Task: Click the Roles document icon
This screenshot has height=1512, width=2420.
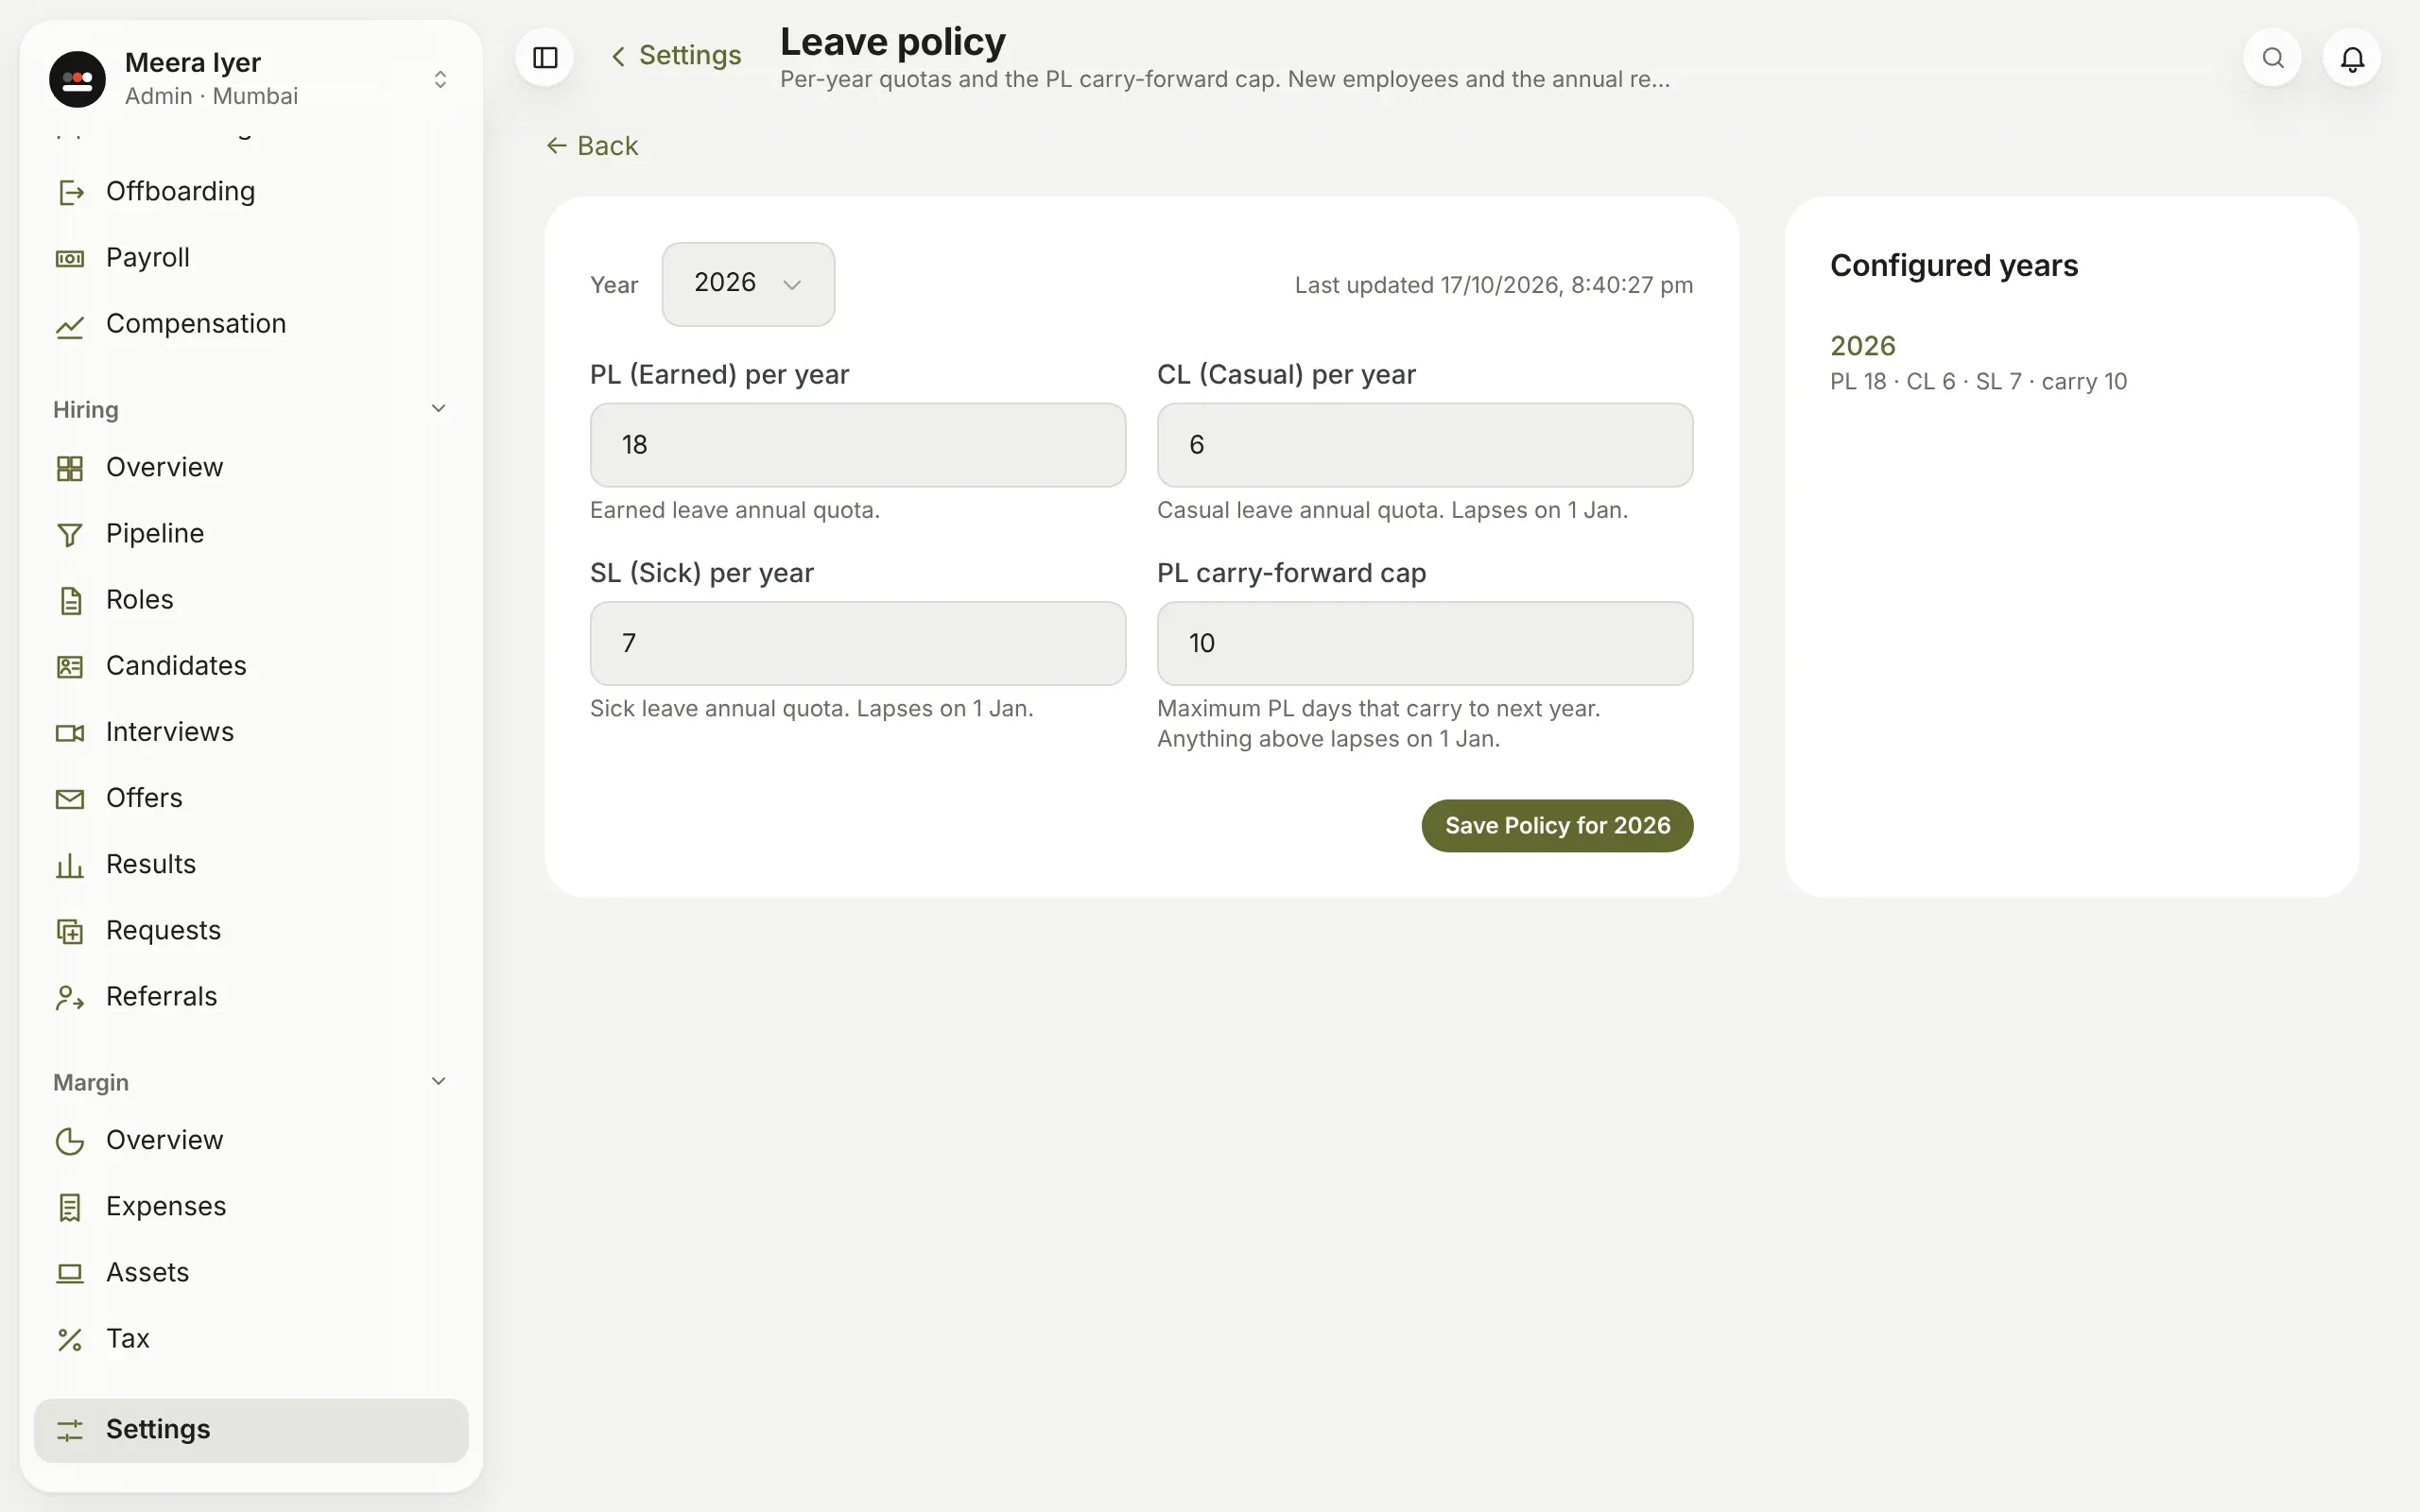Action: pyautogui.click(x=70, y=600)
